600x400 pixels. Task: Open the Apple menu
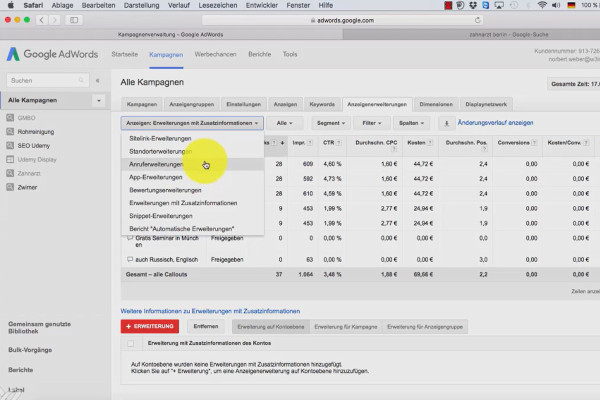tap(10, 5)
